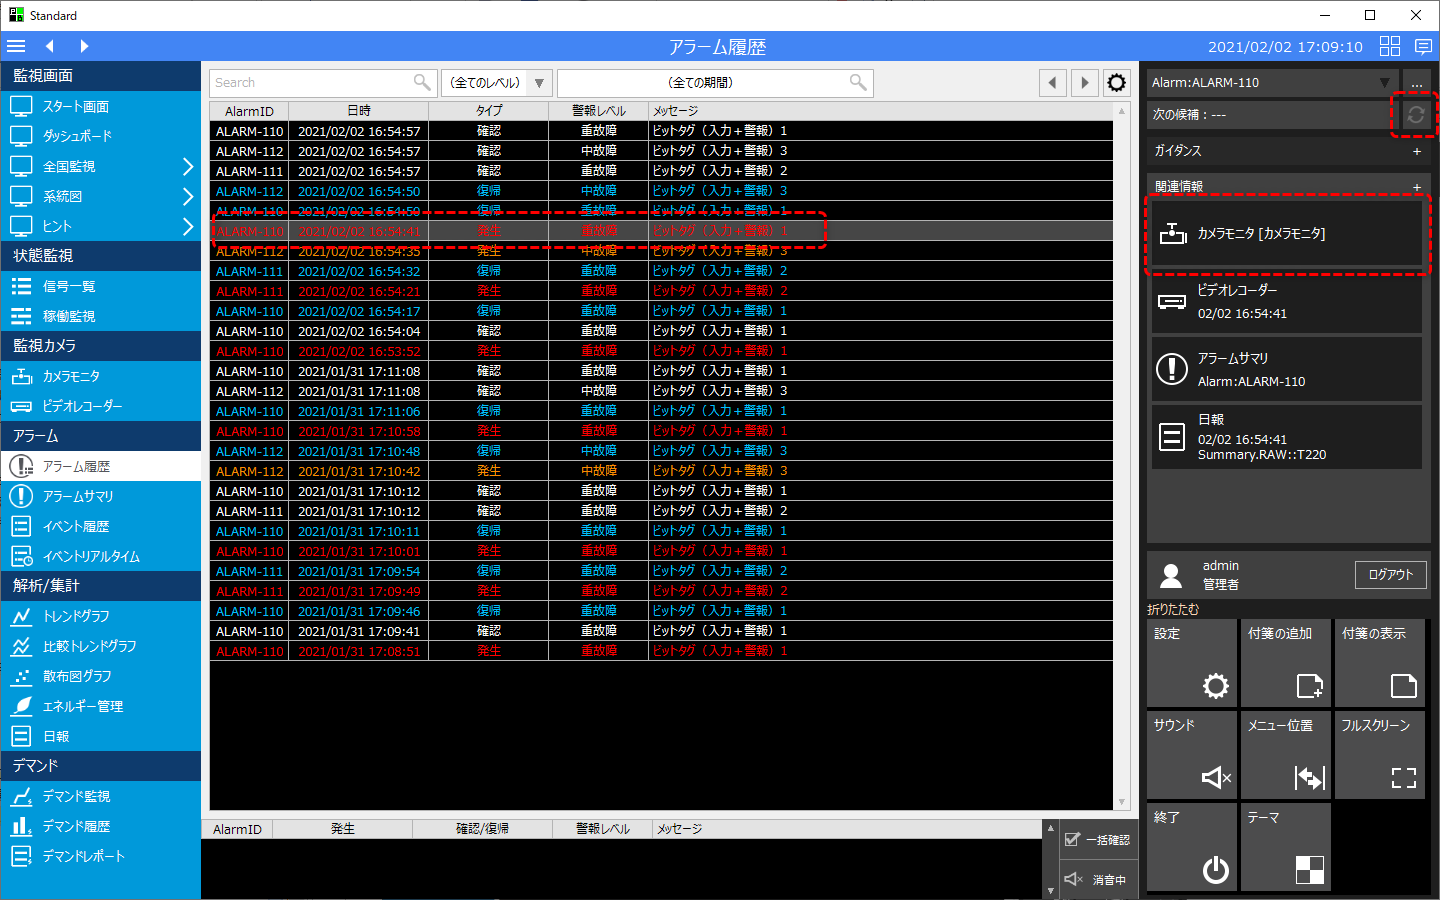The height and width of the screenshot is (900, 1440).
Task: Click the 終了 power tile
Action: pos(1192,847)
